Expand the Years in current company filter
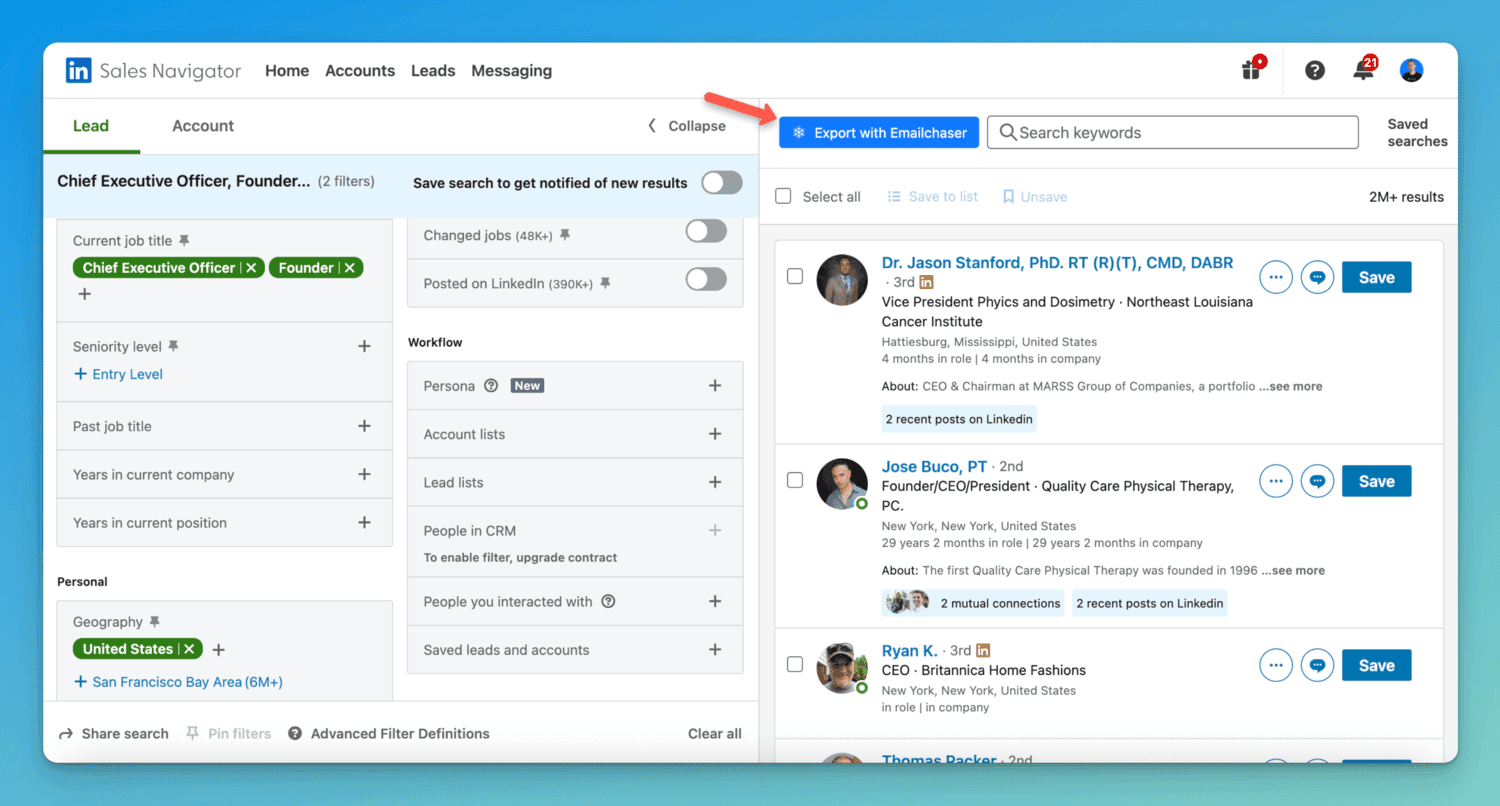 364,474
